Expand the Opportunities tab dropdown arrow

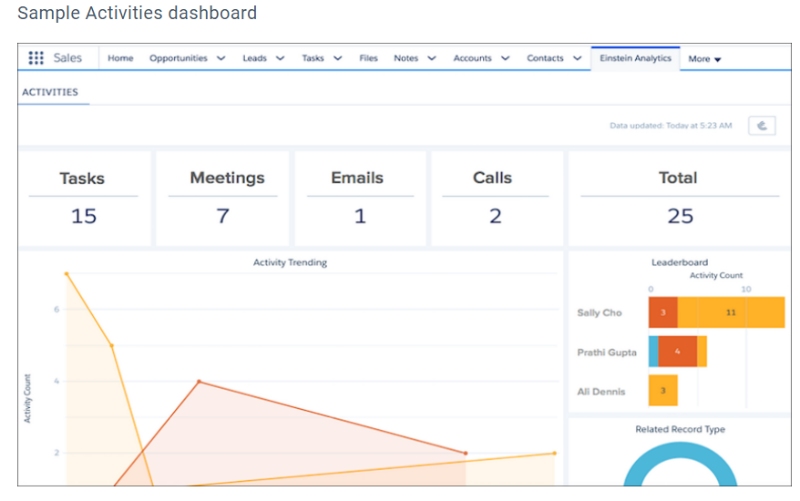(x=220, y=59)
